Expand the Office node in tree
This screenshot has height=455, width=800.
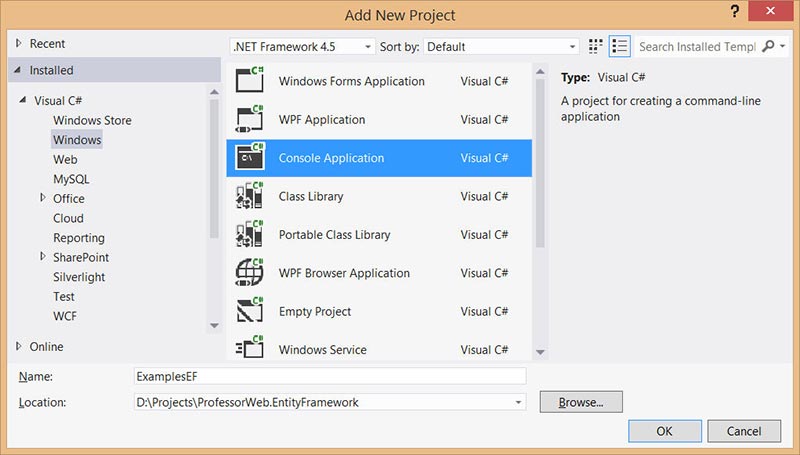42,199
